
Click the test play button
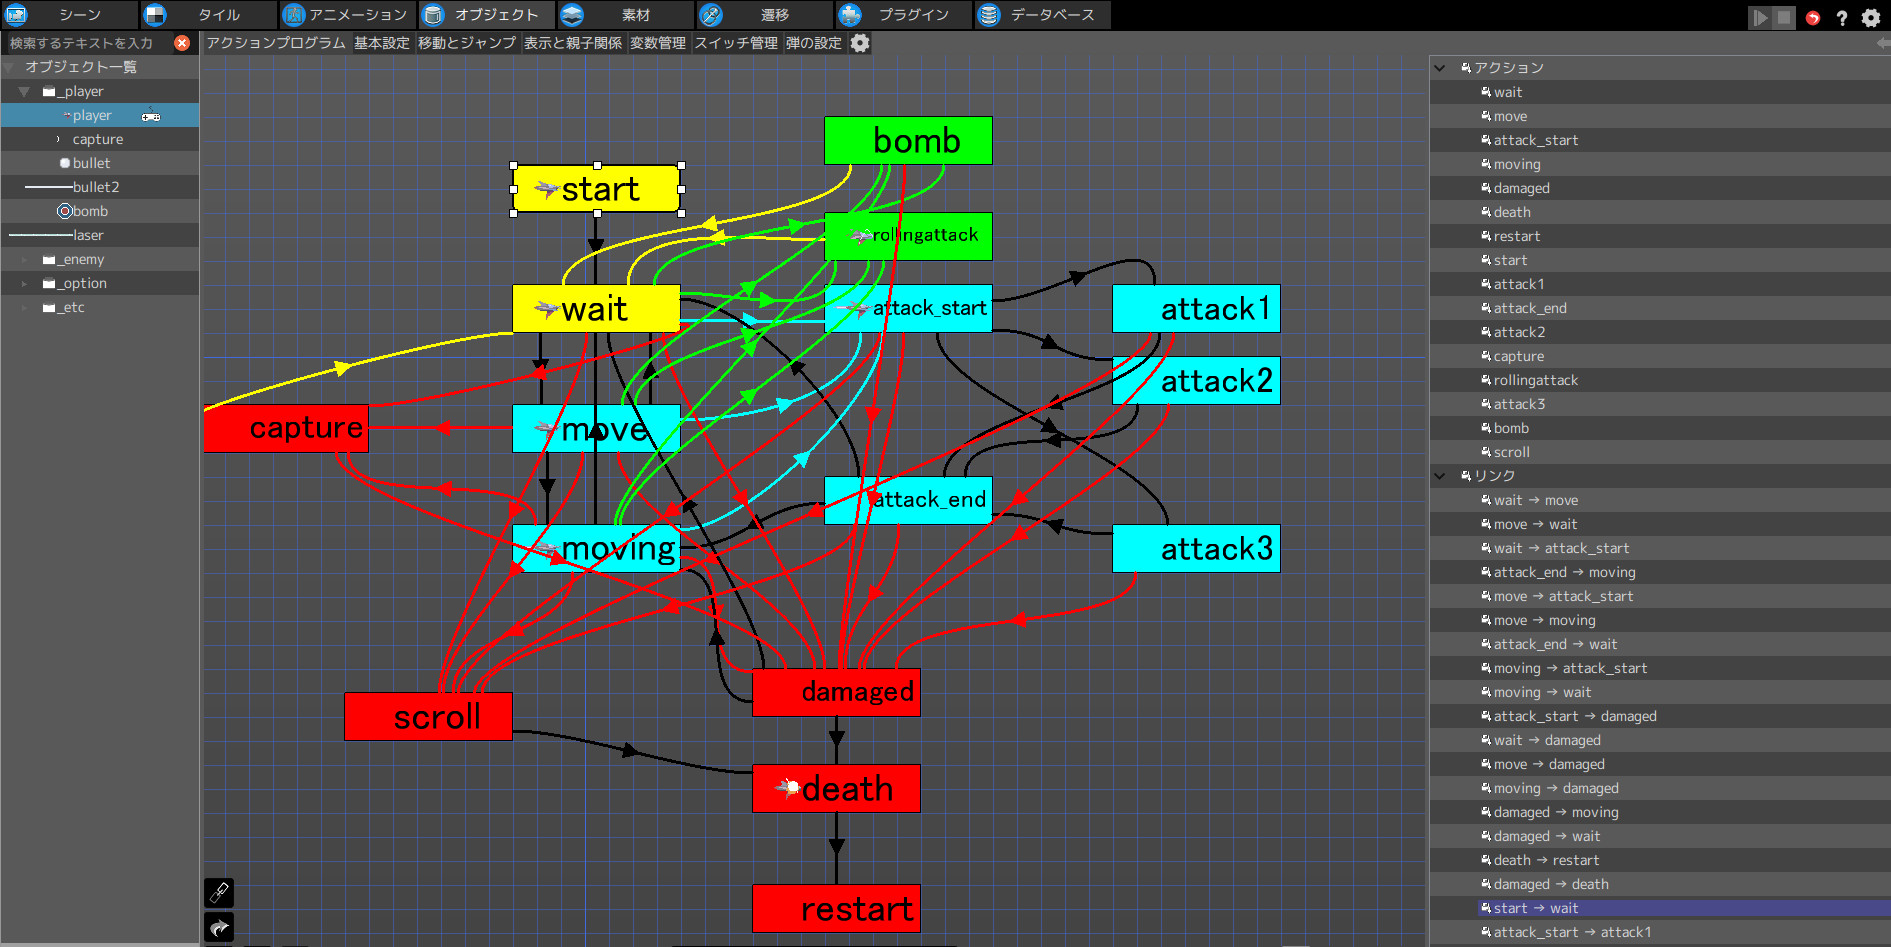coord(1759,18)
